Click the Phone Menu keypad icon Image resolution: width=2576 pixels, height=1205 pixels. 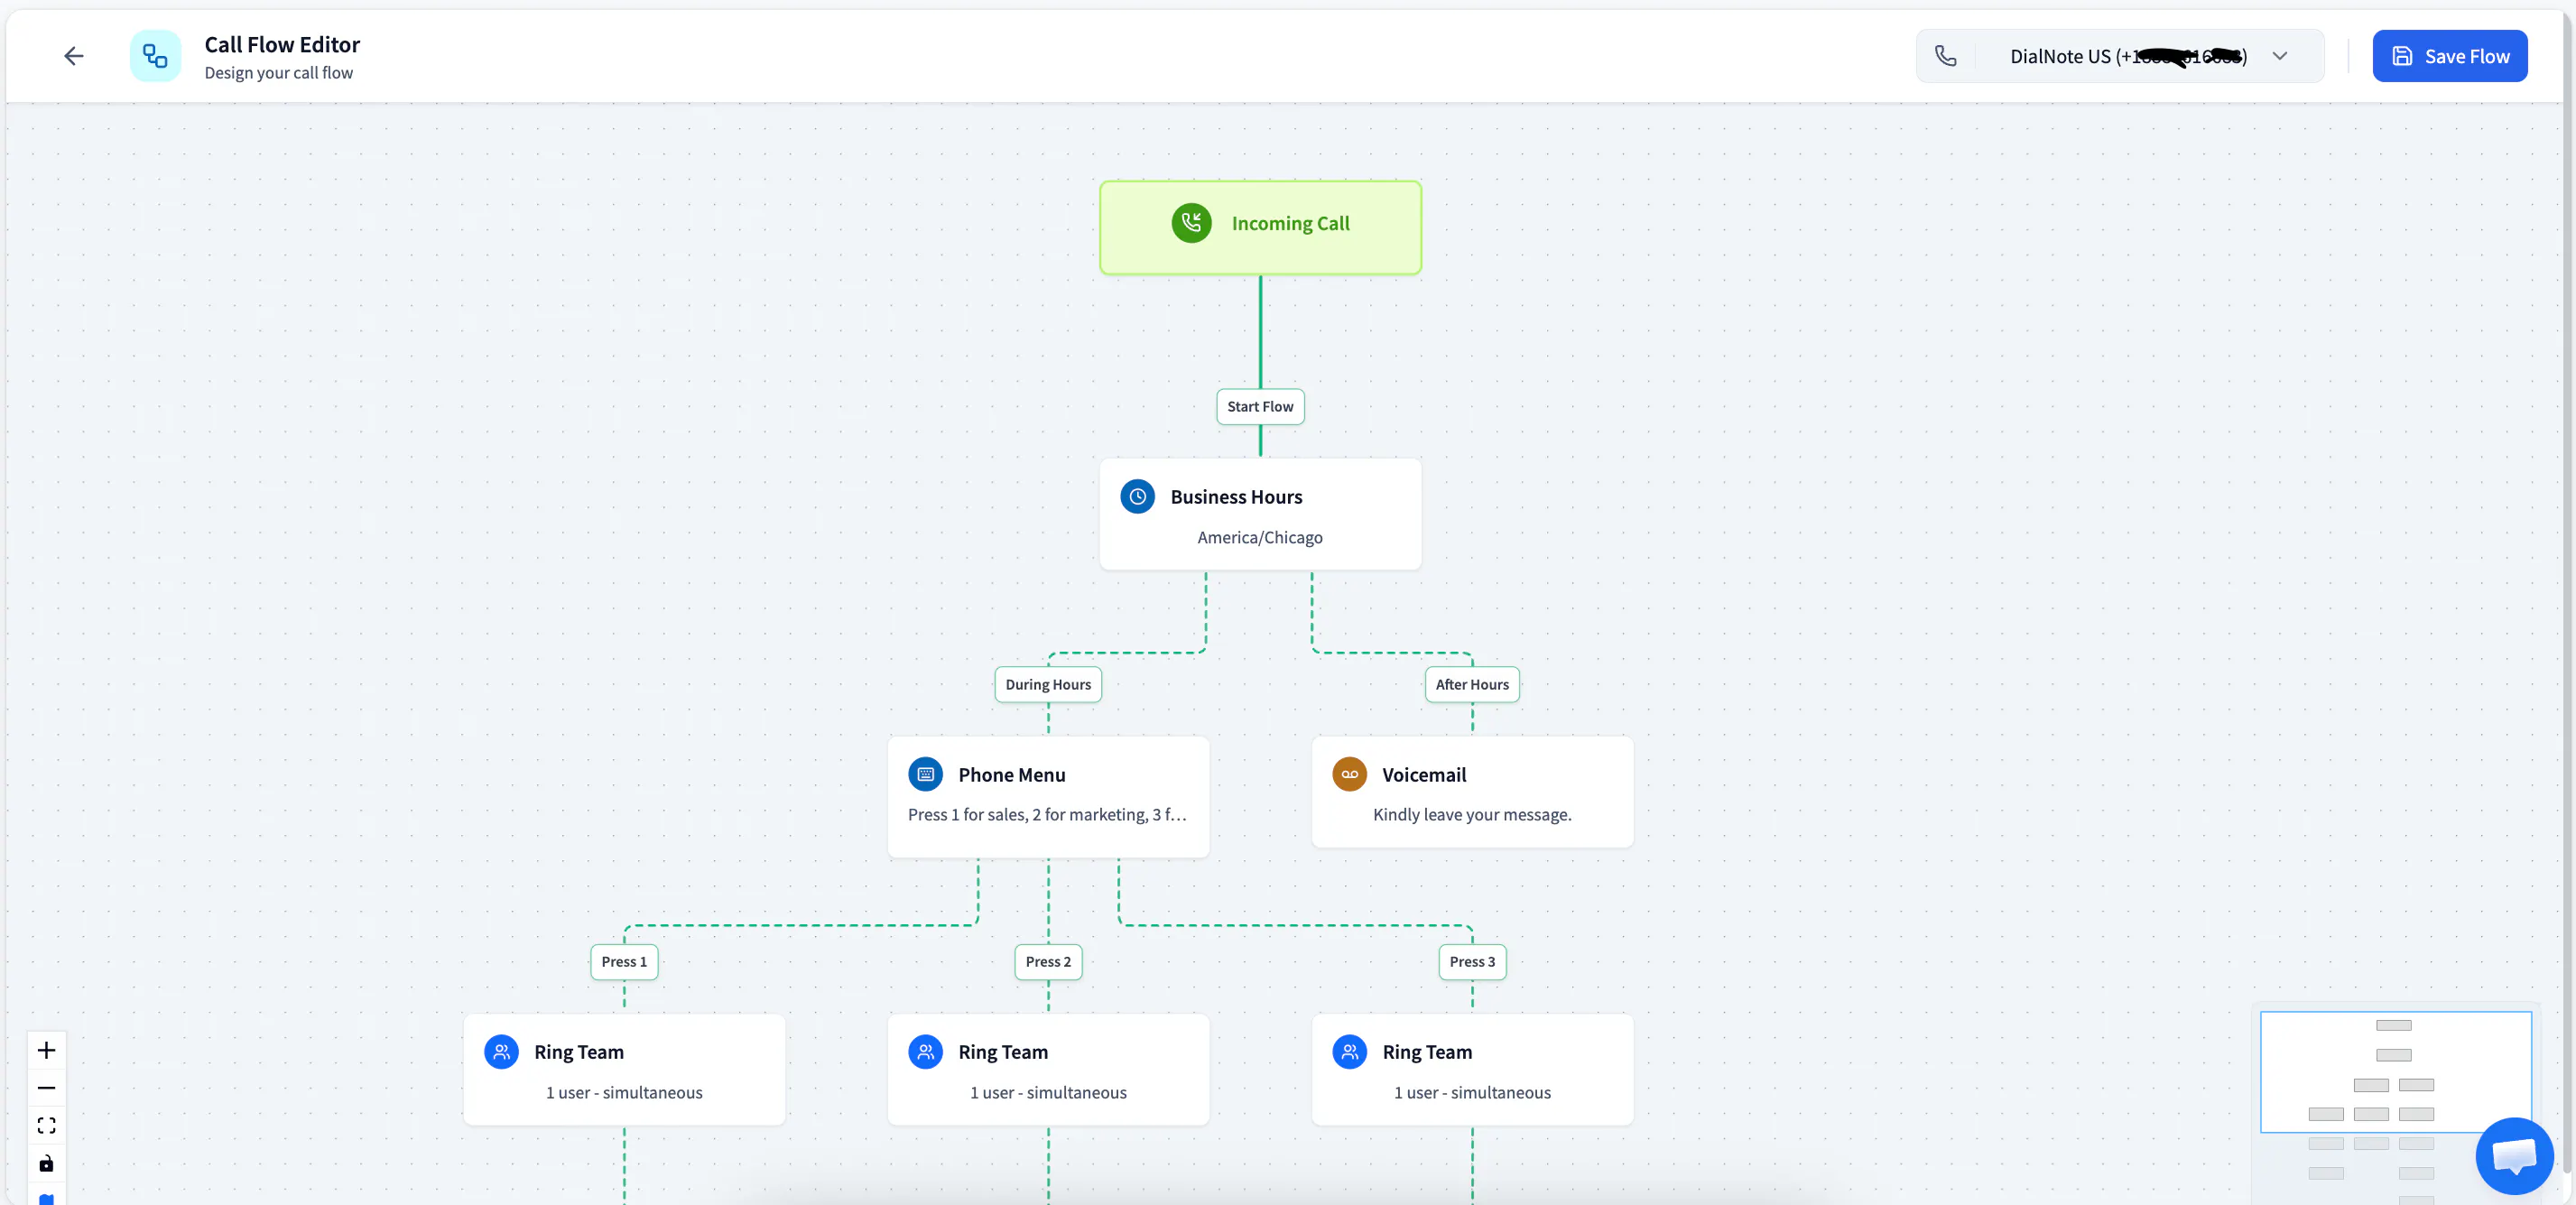[x=925, y=774]
